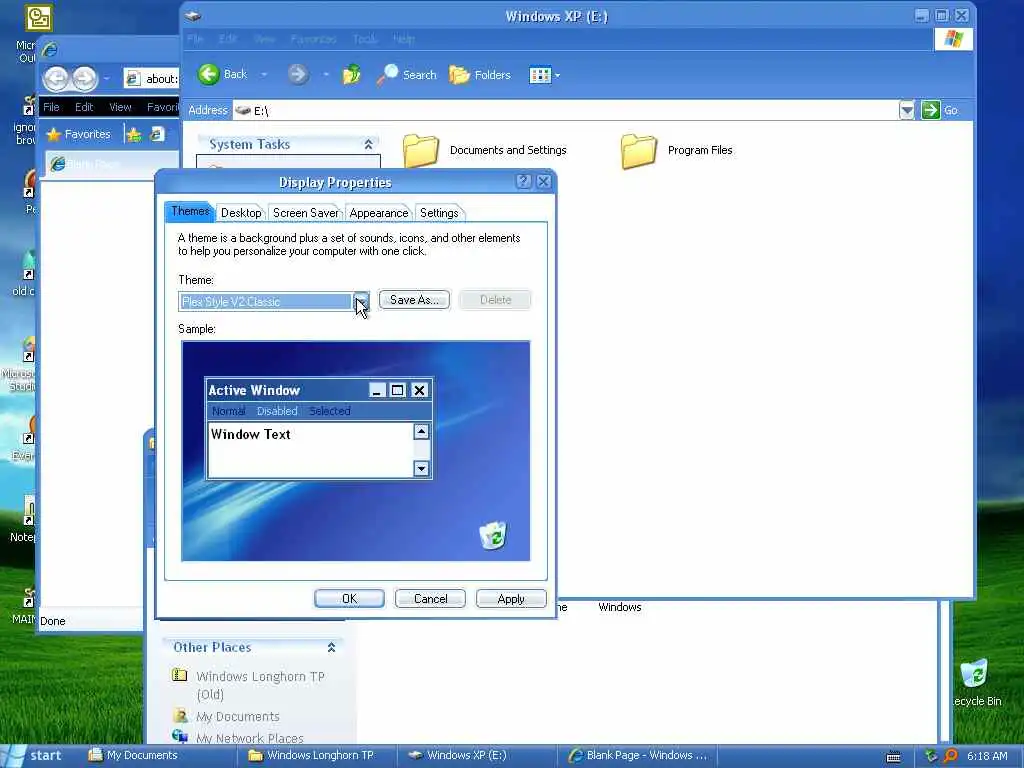
Task: Click Cancel in Display Properties
Action: coord(430,599)
